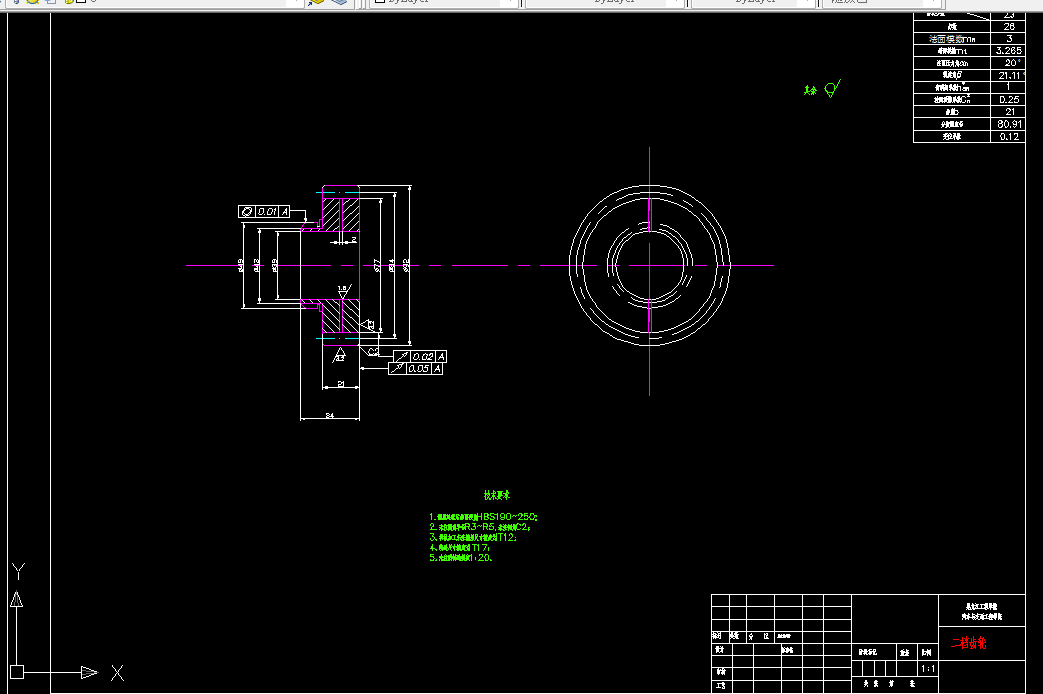The width and height of the screenshot is (1043, 694).
Task: Select the red 二档齿轮 title text
Action: pyautogui.click(x=968, y=643)
